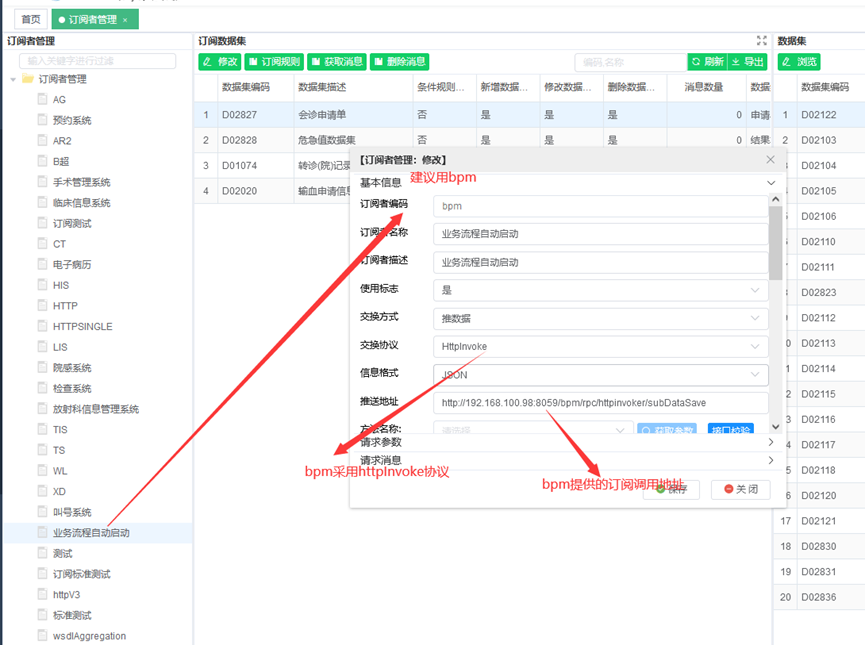Select 订阅标准测试 in the tree

(81, 574)
